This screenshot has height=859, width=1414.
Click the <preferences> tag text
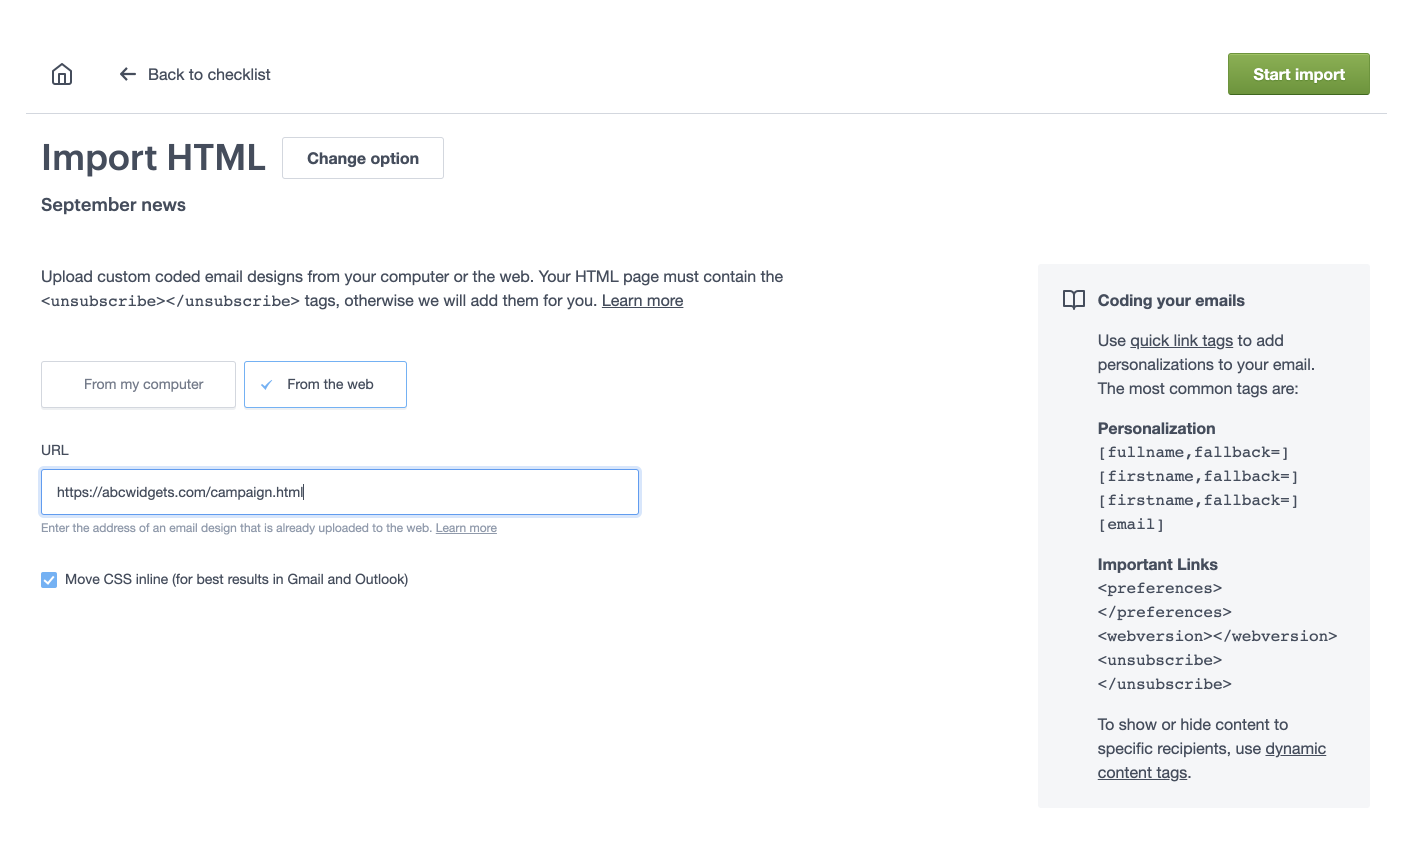1160,589
